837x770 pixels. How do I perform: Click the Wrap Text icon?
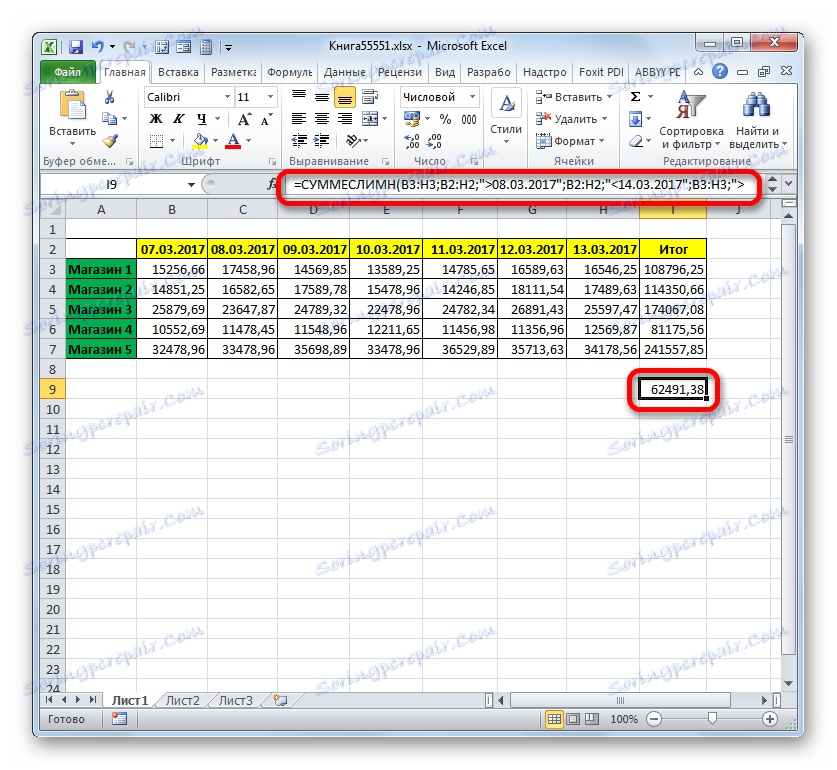click(x=369, y=97)
